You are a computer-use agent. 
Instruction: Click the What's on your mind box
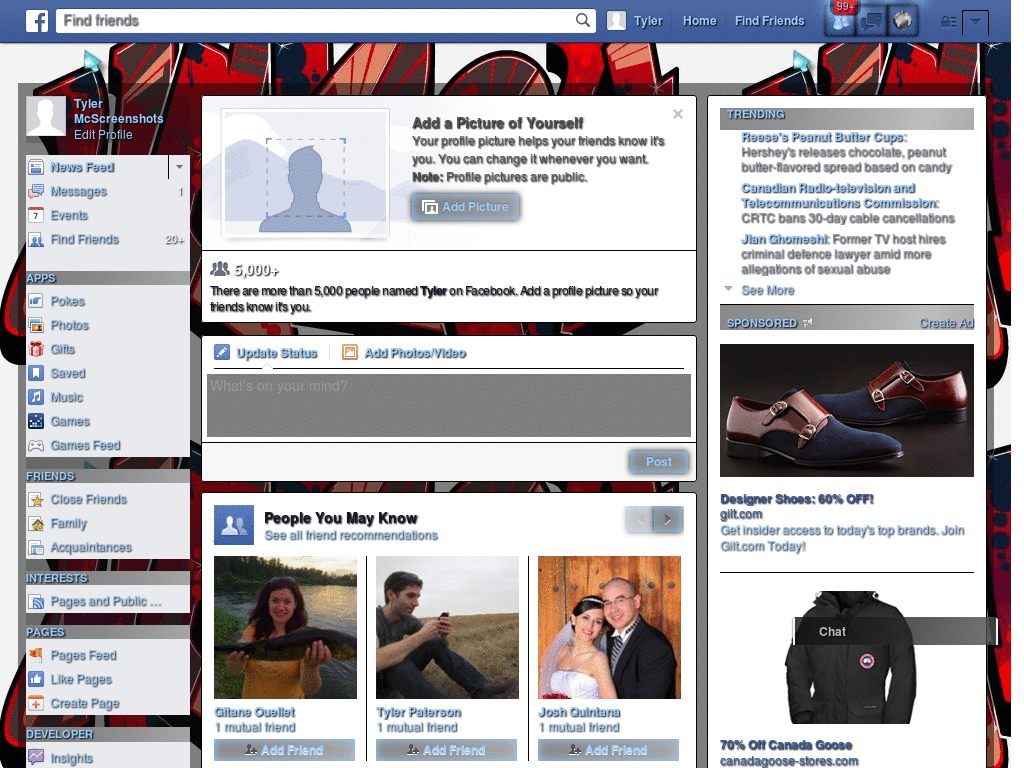[449, 405]
